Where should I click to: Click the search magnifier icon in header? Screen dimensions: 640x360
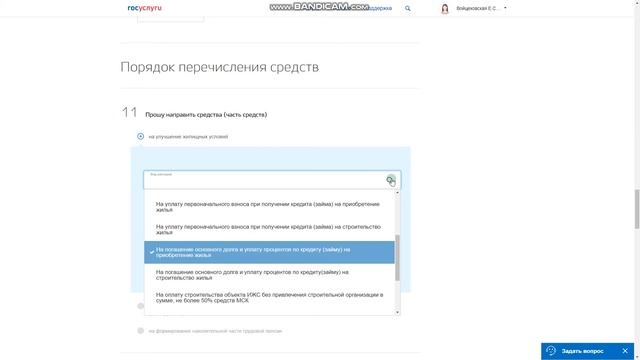(x=407, y=8)
